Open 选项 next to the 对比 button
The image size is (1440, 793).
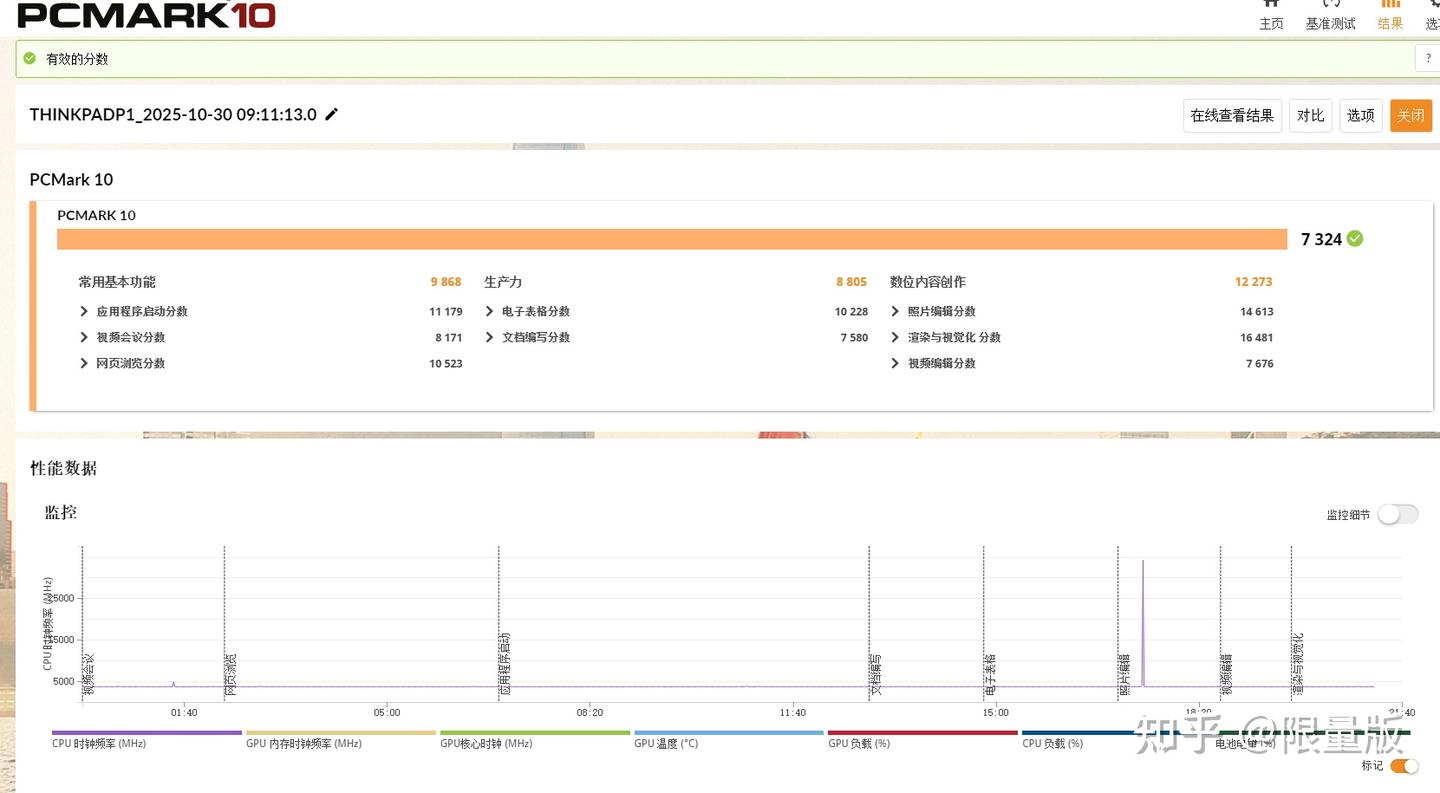[1360, 115]
